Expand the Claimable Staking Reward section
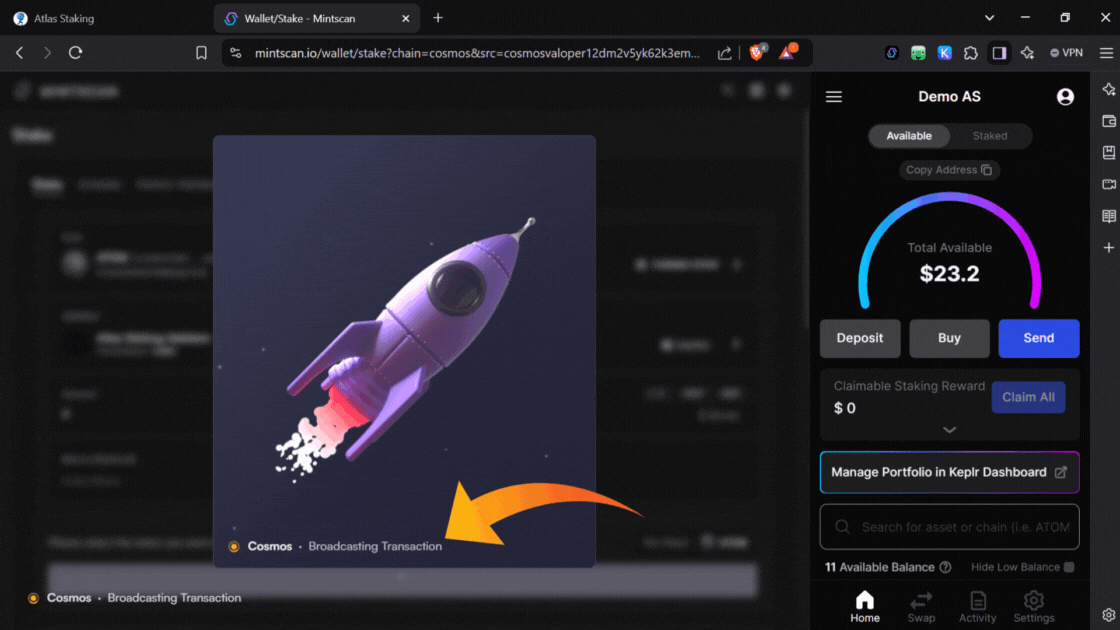The width and height of the screenshot is (1120, 630). [x=949, y=429]
